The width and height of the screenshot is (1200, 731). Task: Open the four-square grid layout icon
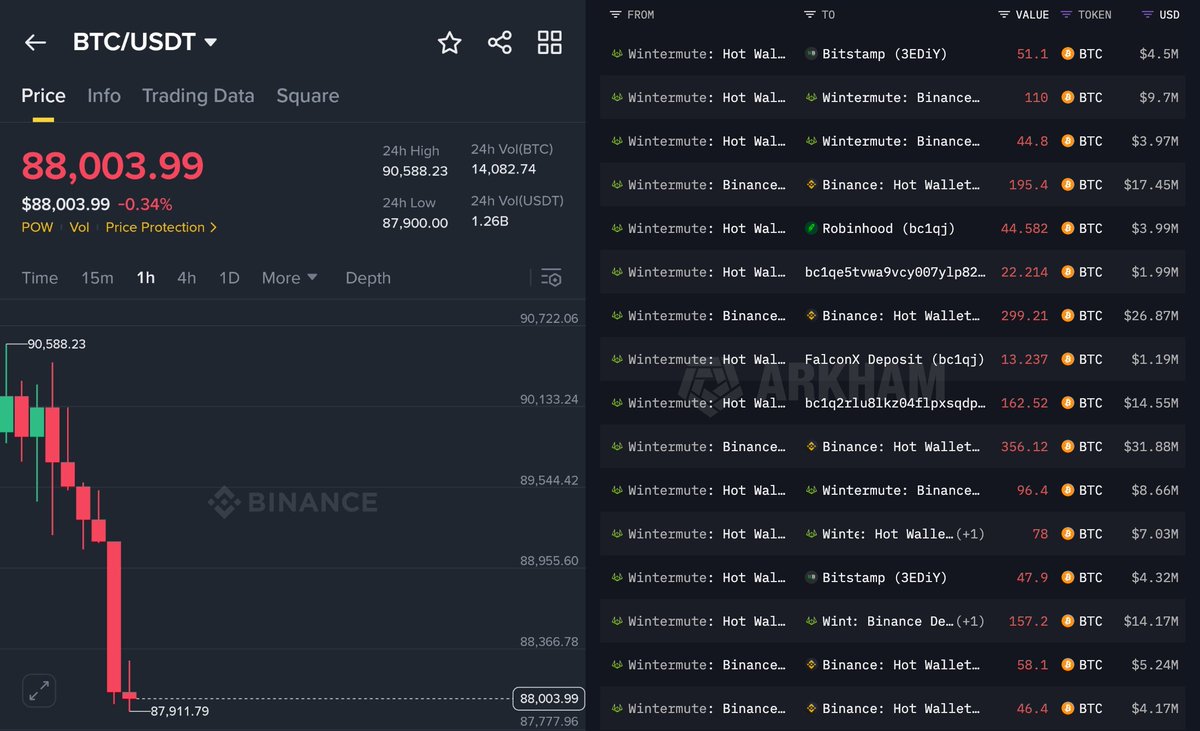[x=550, y=42]
